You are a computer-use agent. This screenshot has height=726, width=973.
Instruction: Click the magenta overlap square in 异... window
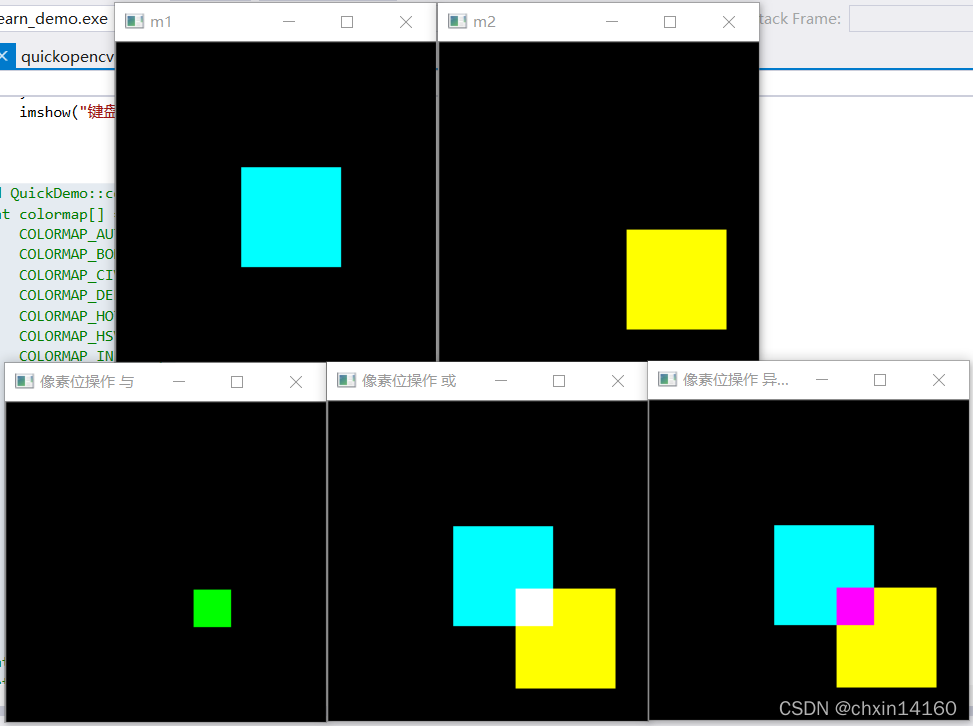(855, 606)
